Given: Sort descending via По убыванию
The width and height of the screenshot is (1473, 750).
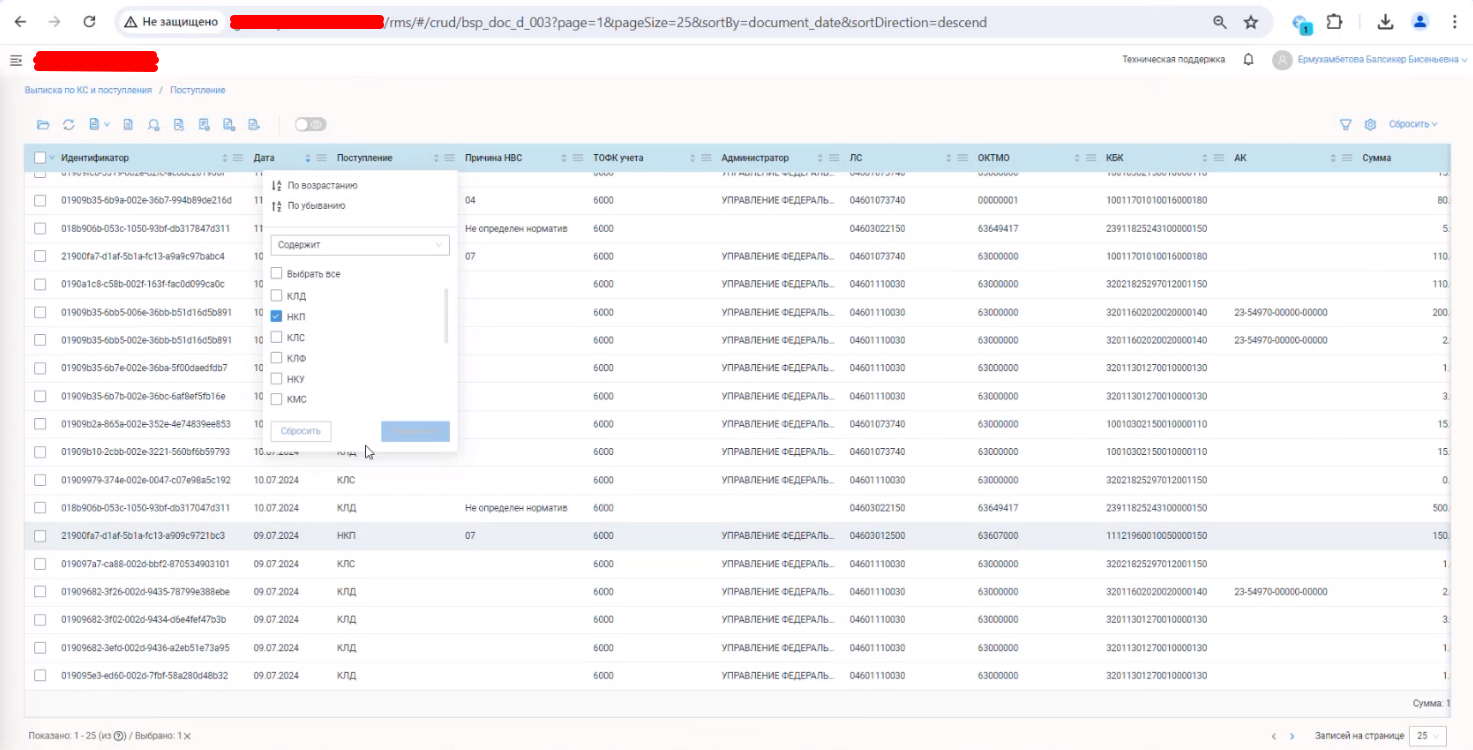Looking at the screenshot, I should 309,206.
